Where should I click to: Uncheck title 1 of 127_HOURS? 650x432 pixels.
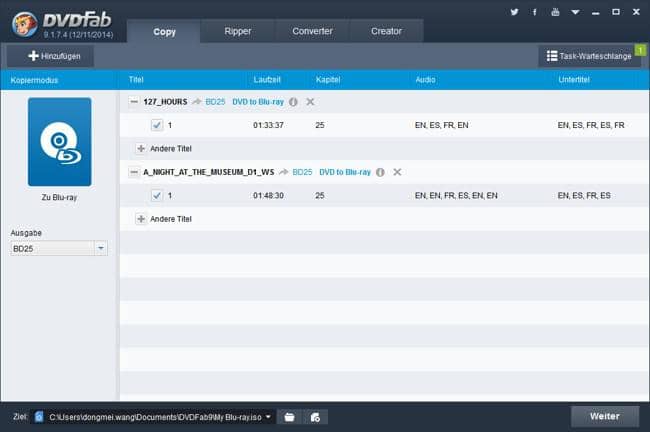tap(157, 125)
